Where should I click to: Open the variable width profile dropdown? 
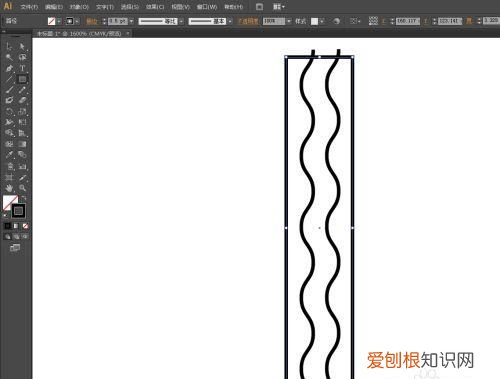181,21
